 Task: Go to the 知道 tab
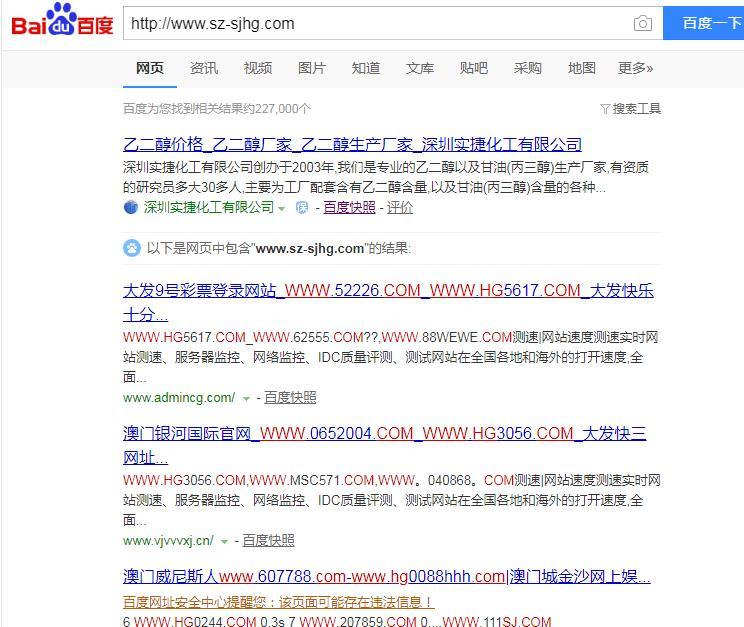[366, 68]
